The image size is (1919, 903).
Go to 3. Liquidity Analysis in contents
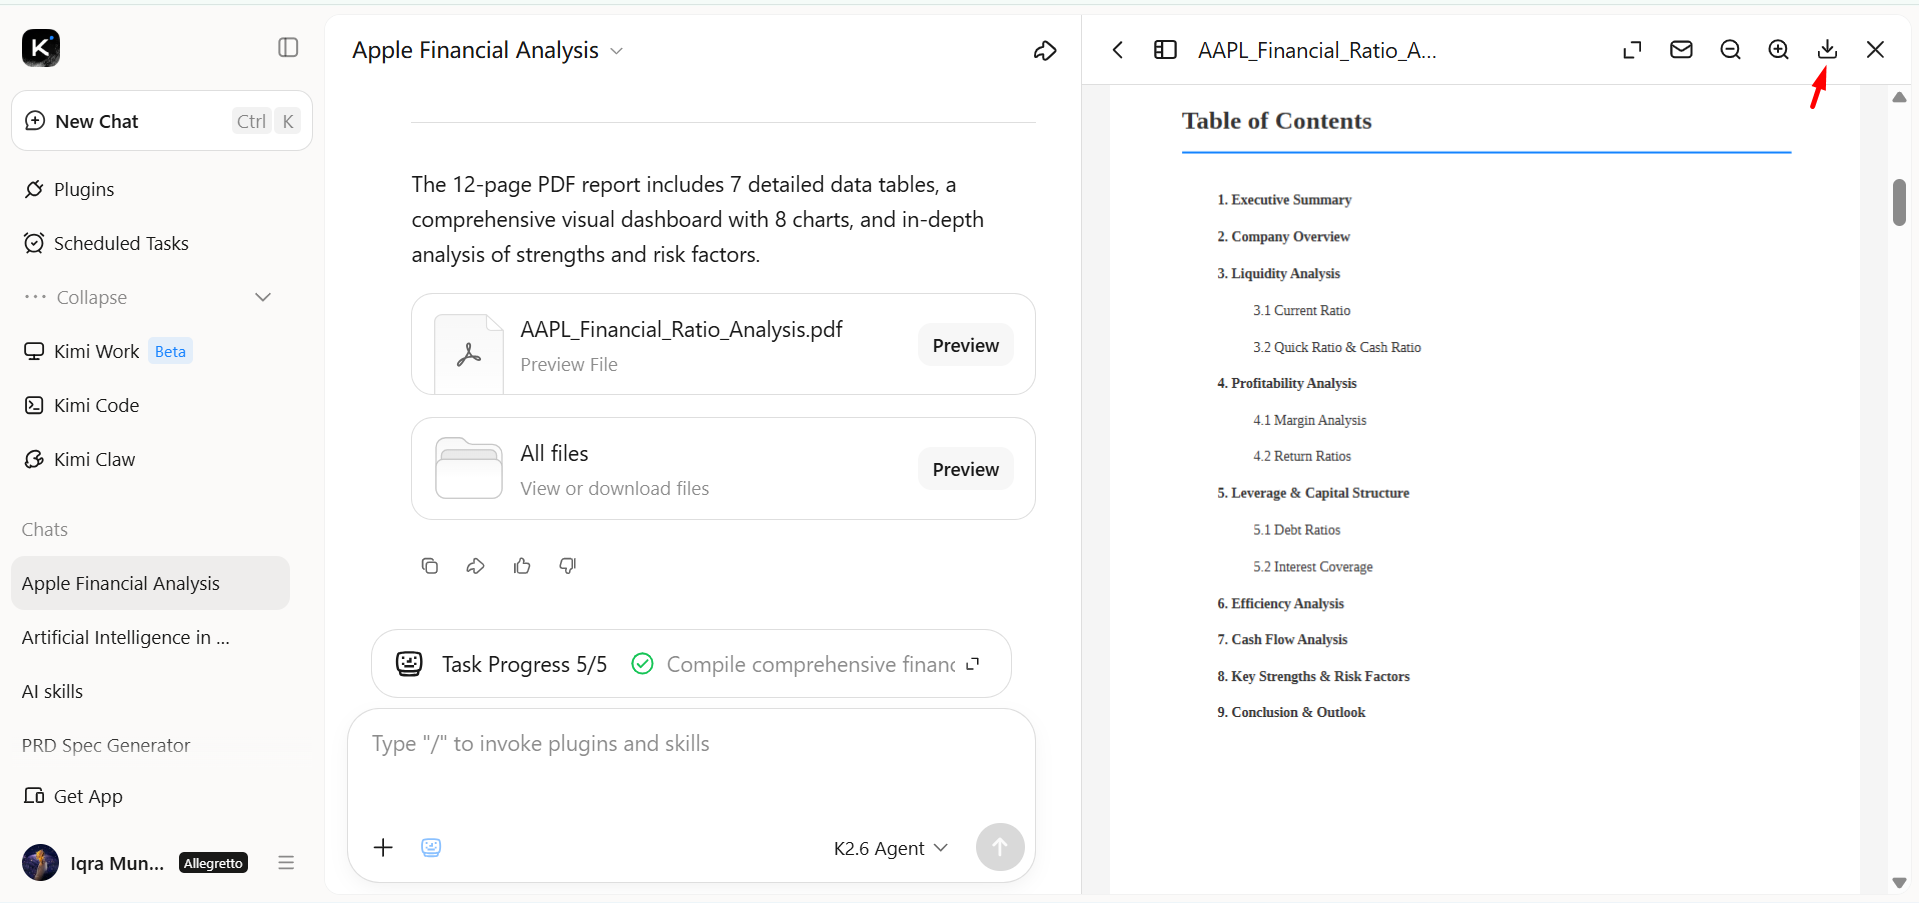tap(1278, 274)
